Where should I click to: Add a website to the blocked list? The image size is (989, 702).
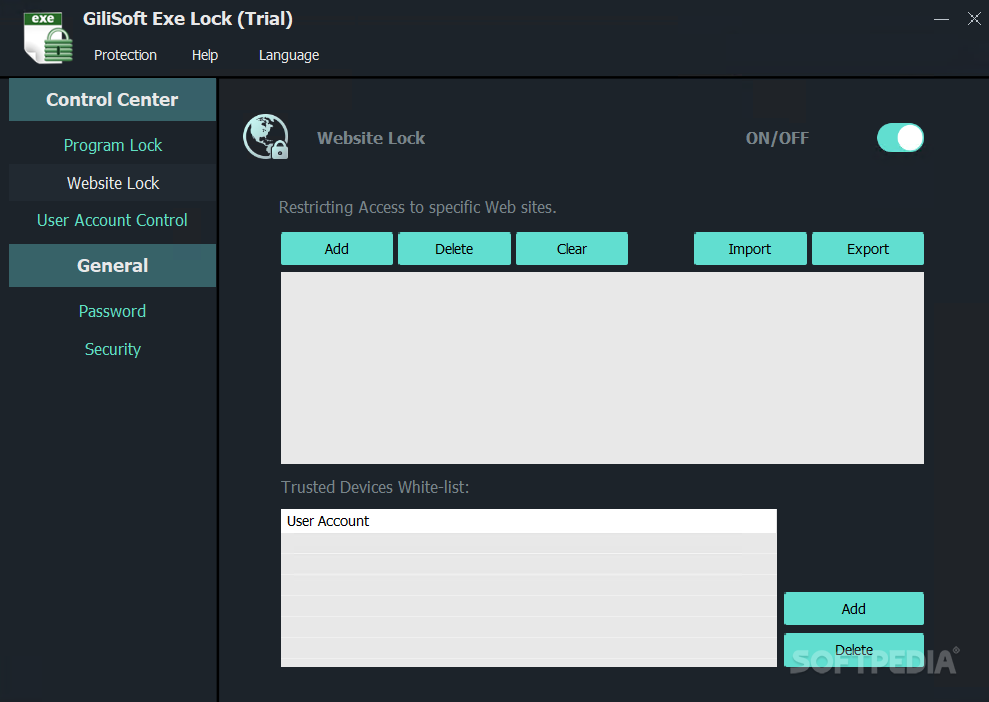point(337,249)
